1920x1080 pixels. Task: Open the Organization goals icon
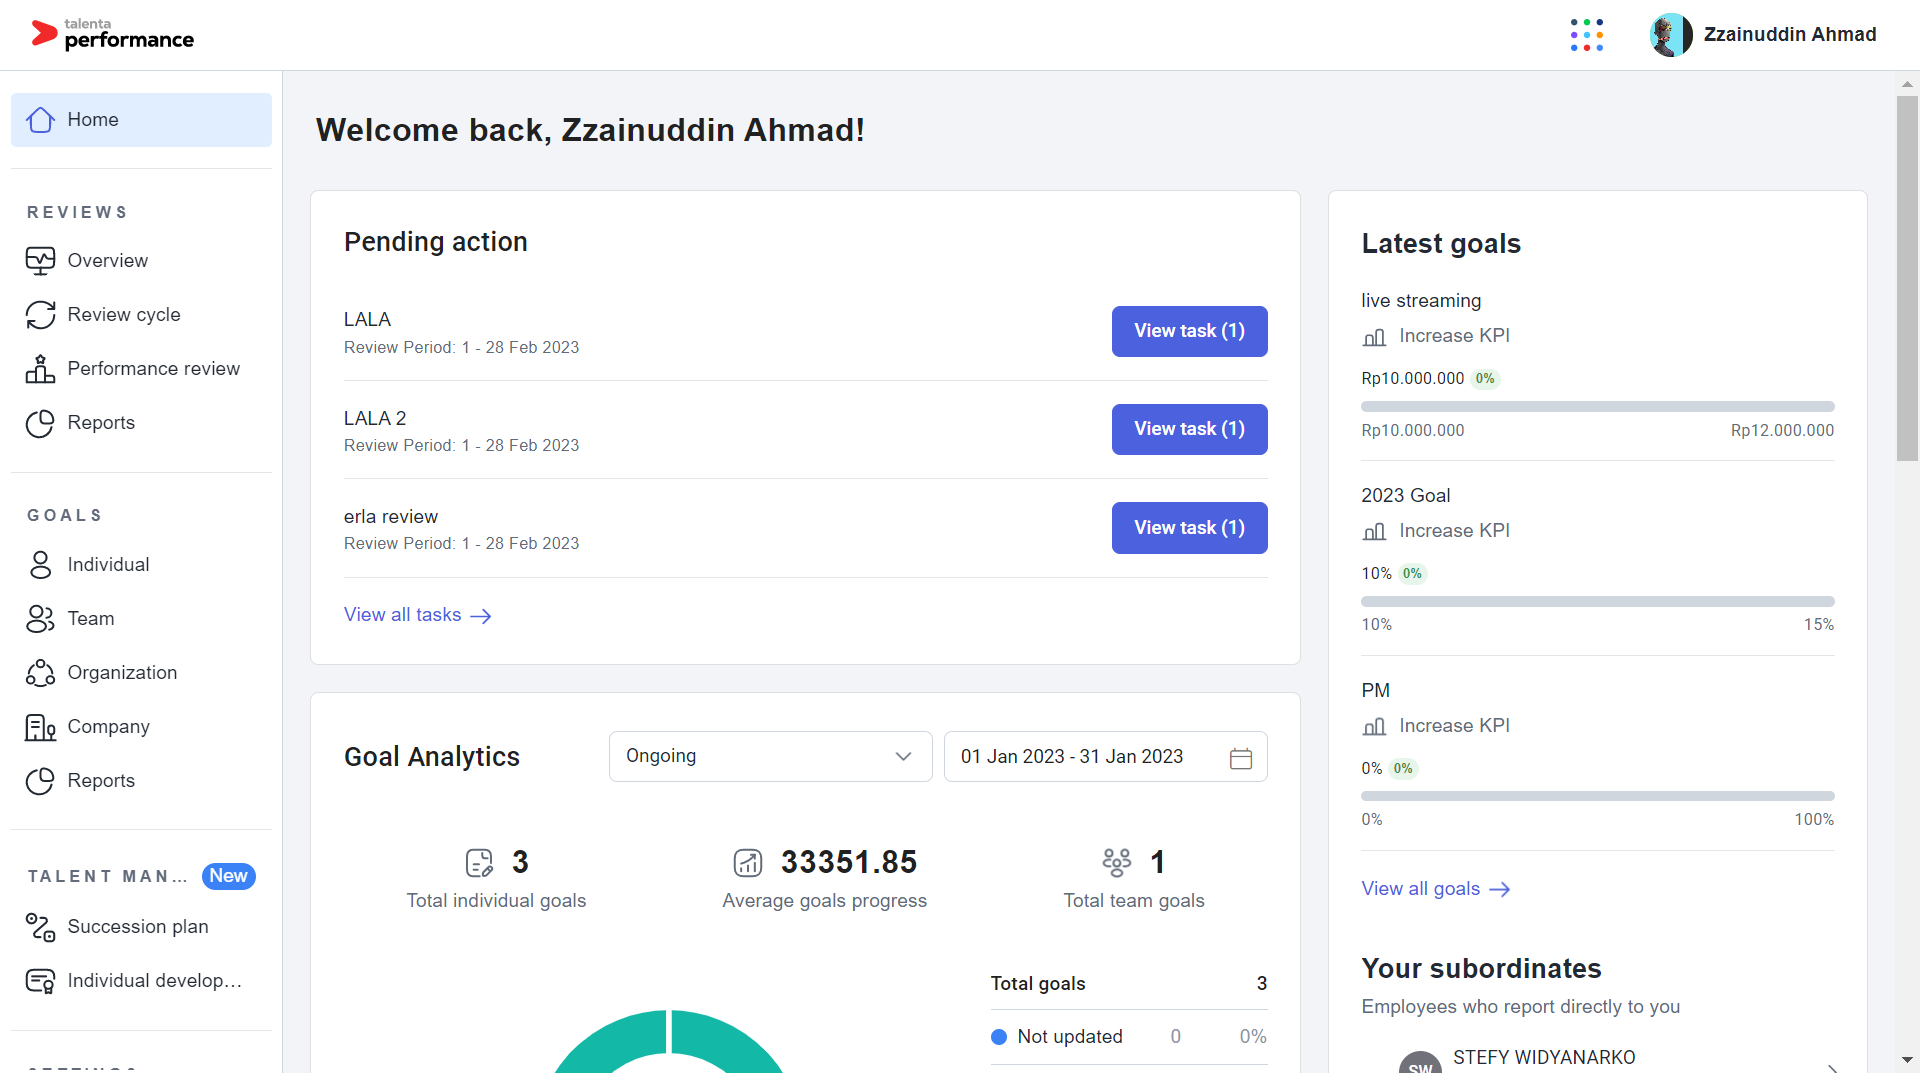pos(40,672)
